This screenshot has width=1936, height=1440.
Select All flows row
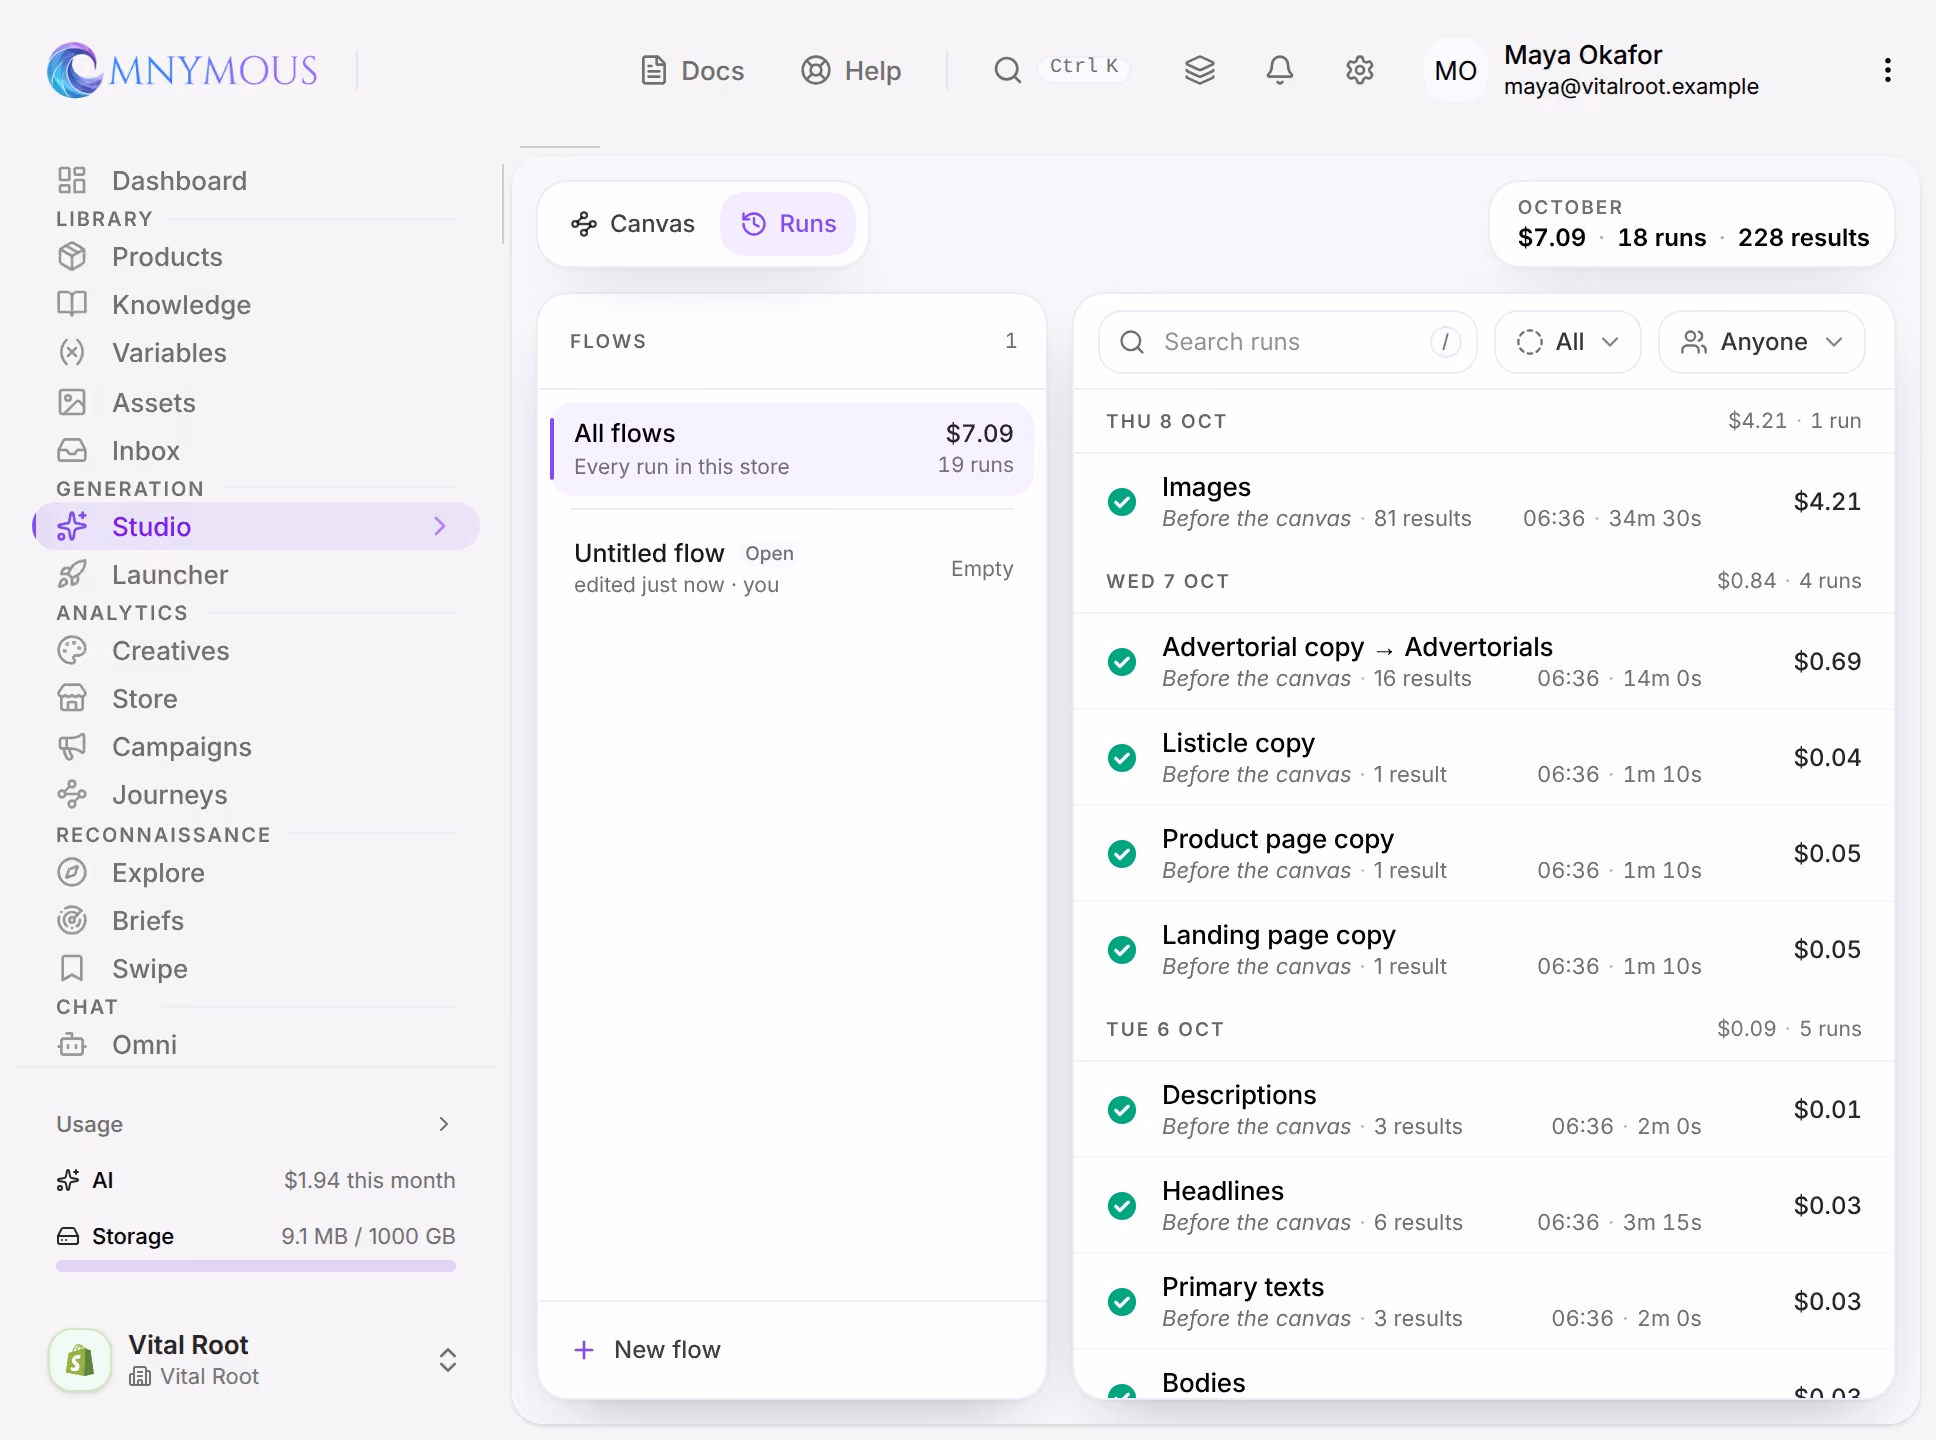click(x=792, y=449)
